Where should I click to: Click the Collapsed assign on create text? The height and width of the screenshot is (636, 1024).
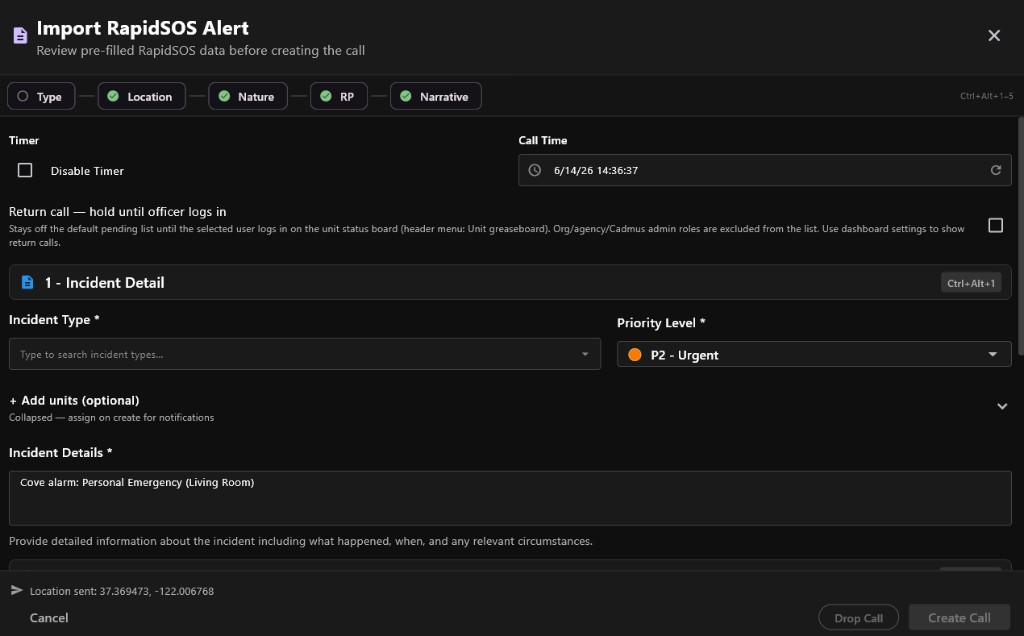click(111, 417)
